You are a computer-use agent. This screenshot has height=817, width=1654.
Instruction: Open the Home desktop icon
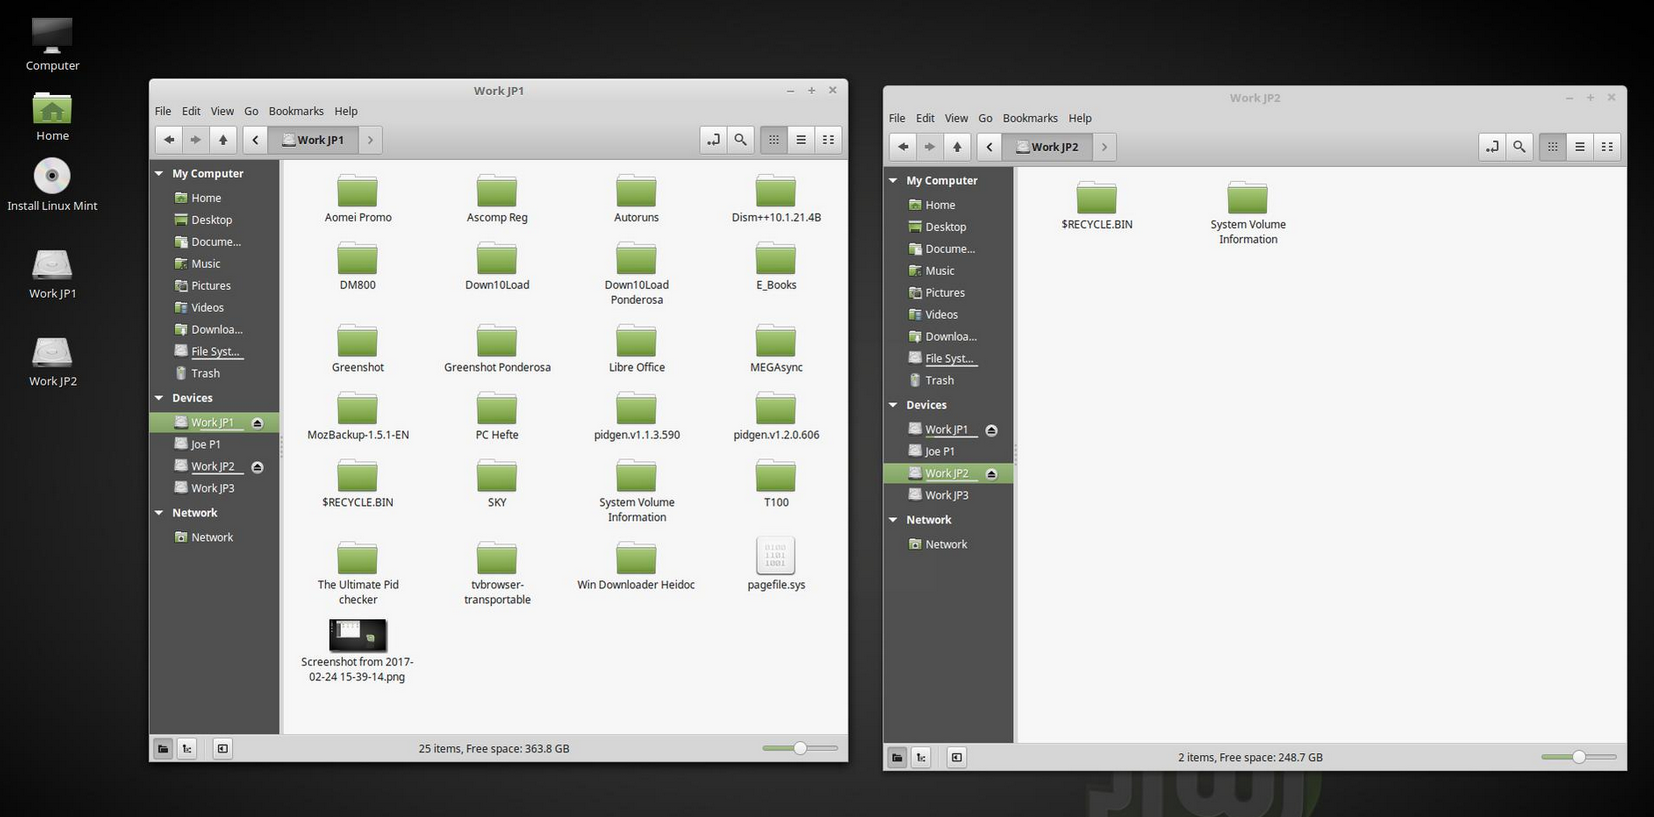coord(52,116)
